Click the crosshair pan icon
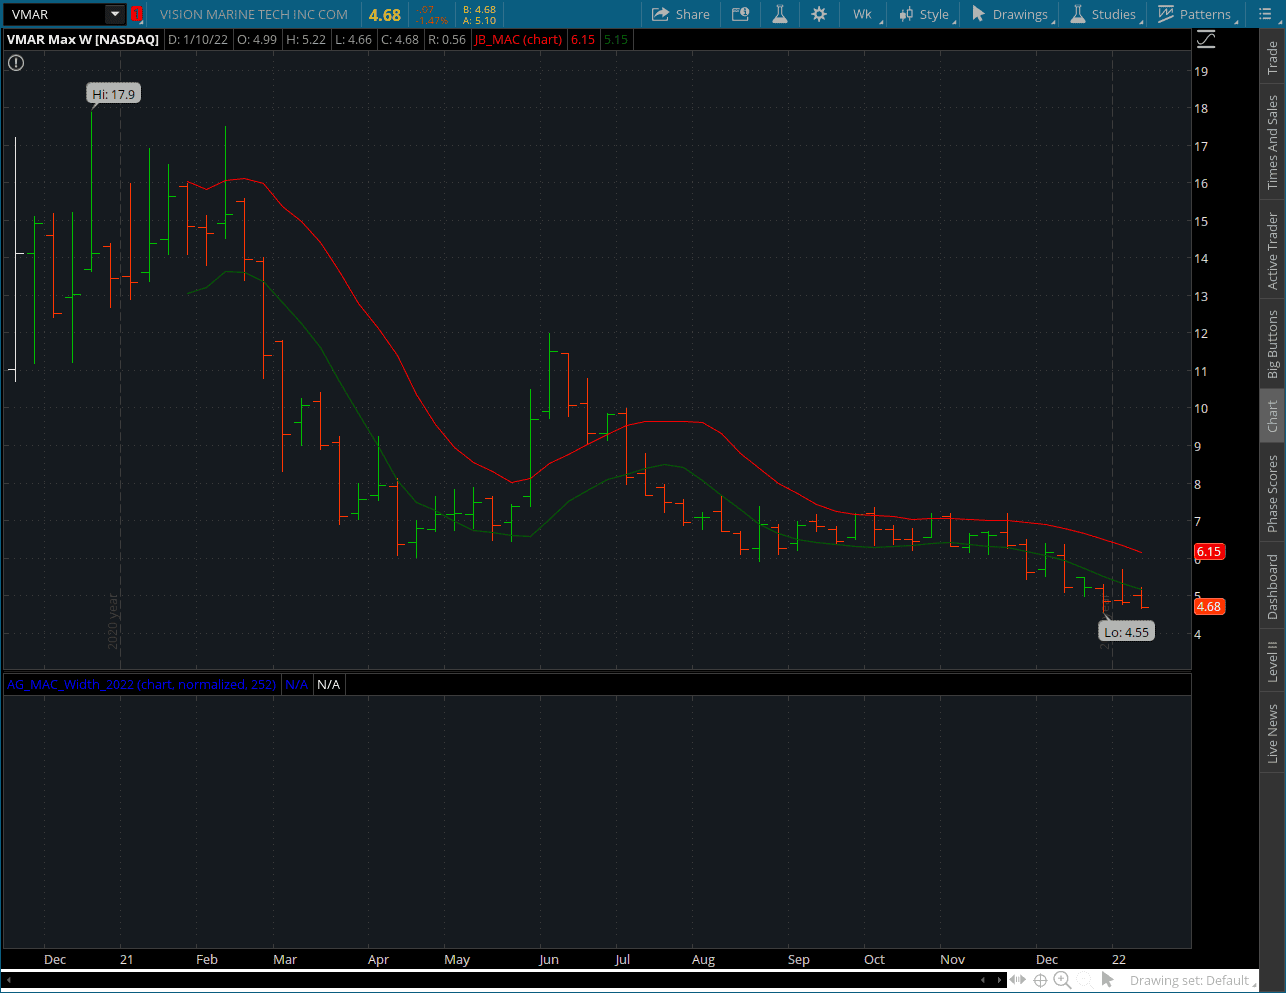 tap(1040, 980)
